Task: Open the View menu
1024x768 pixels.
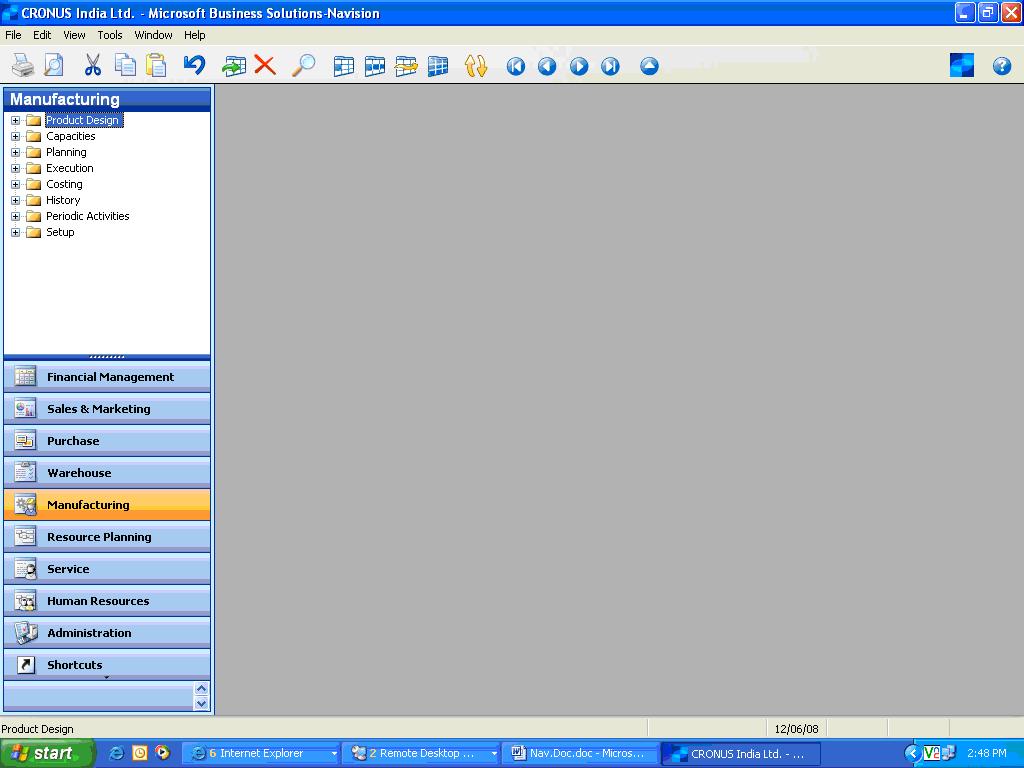Action: click(74, 35)
